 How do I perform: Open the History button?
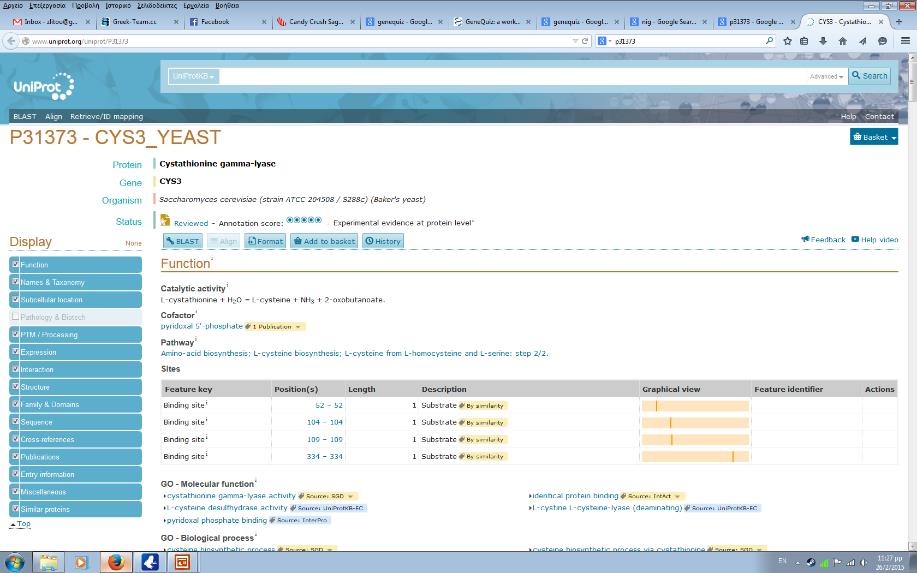coord(383,241)
